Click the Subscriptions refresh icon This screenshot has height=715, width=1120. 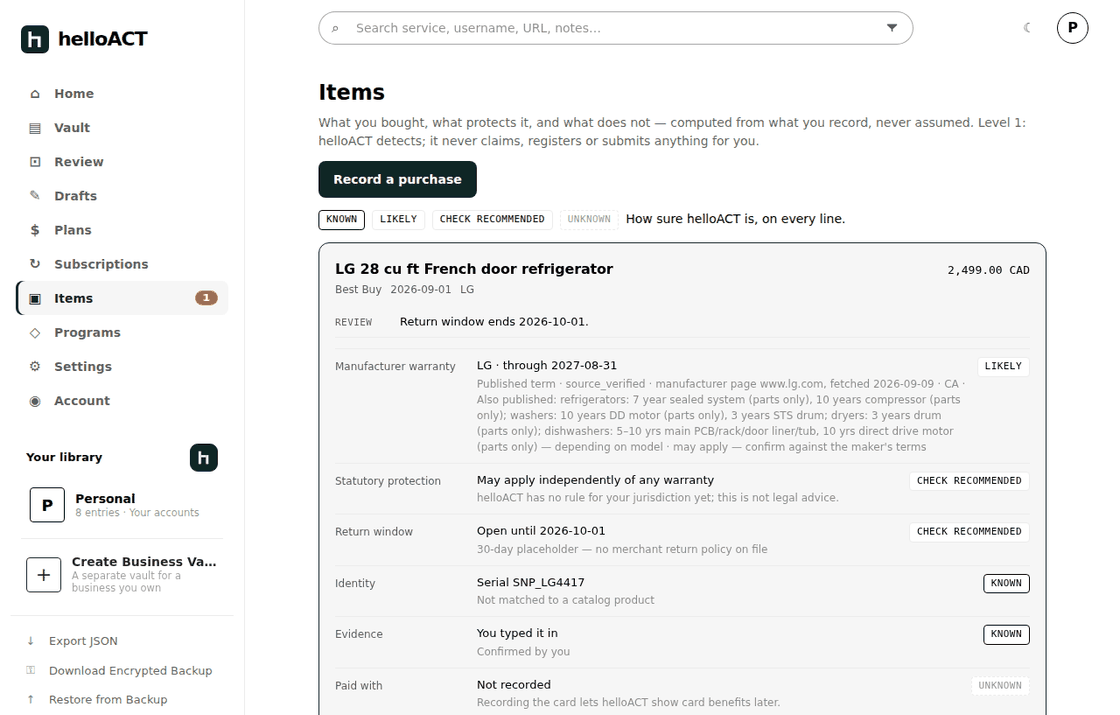tap(35, 264)
